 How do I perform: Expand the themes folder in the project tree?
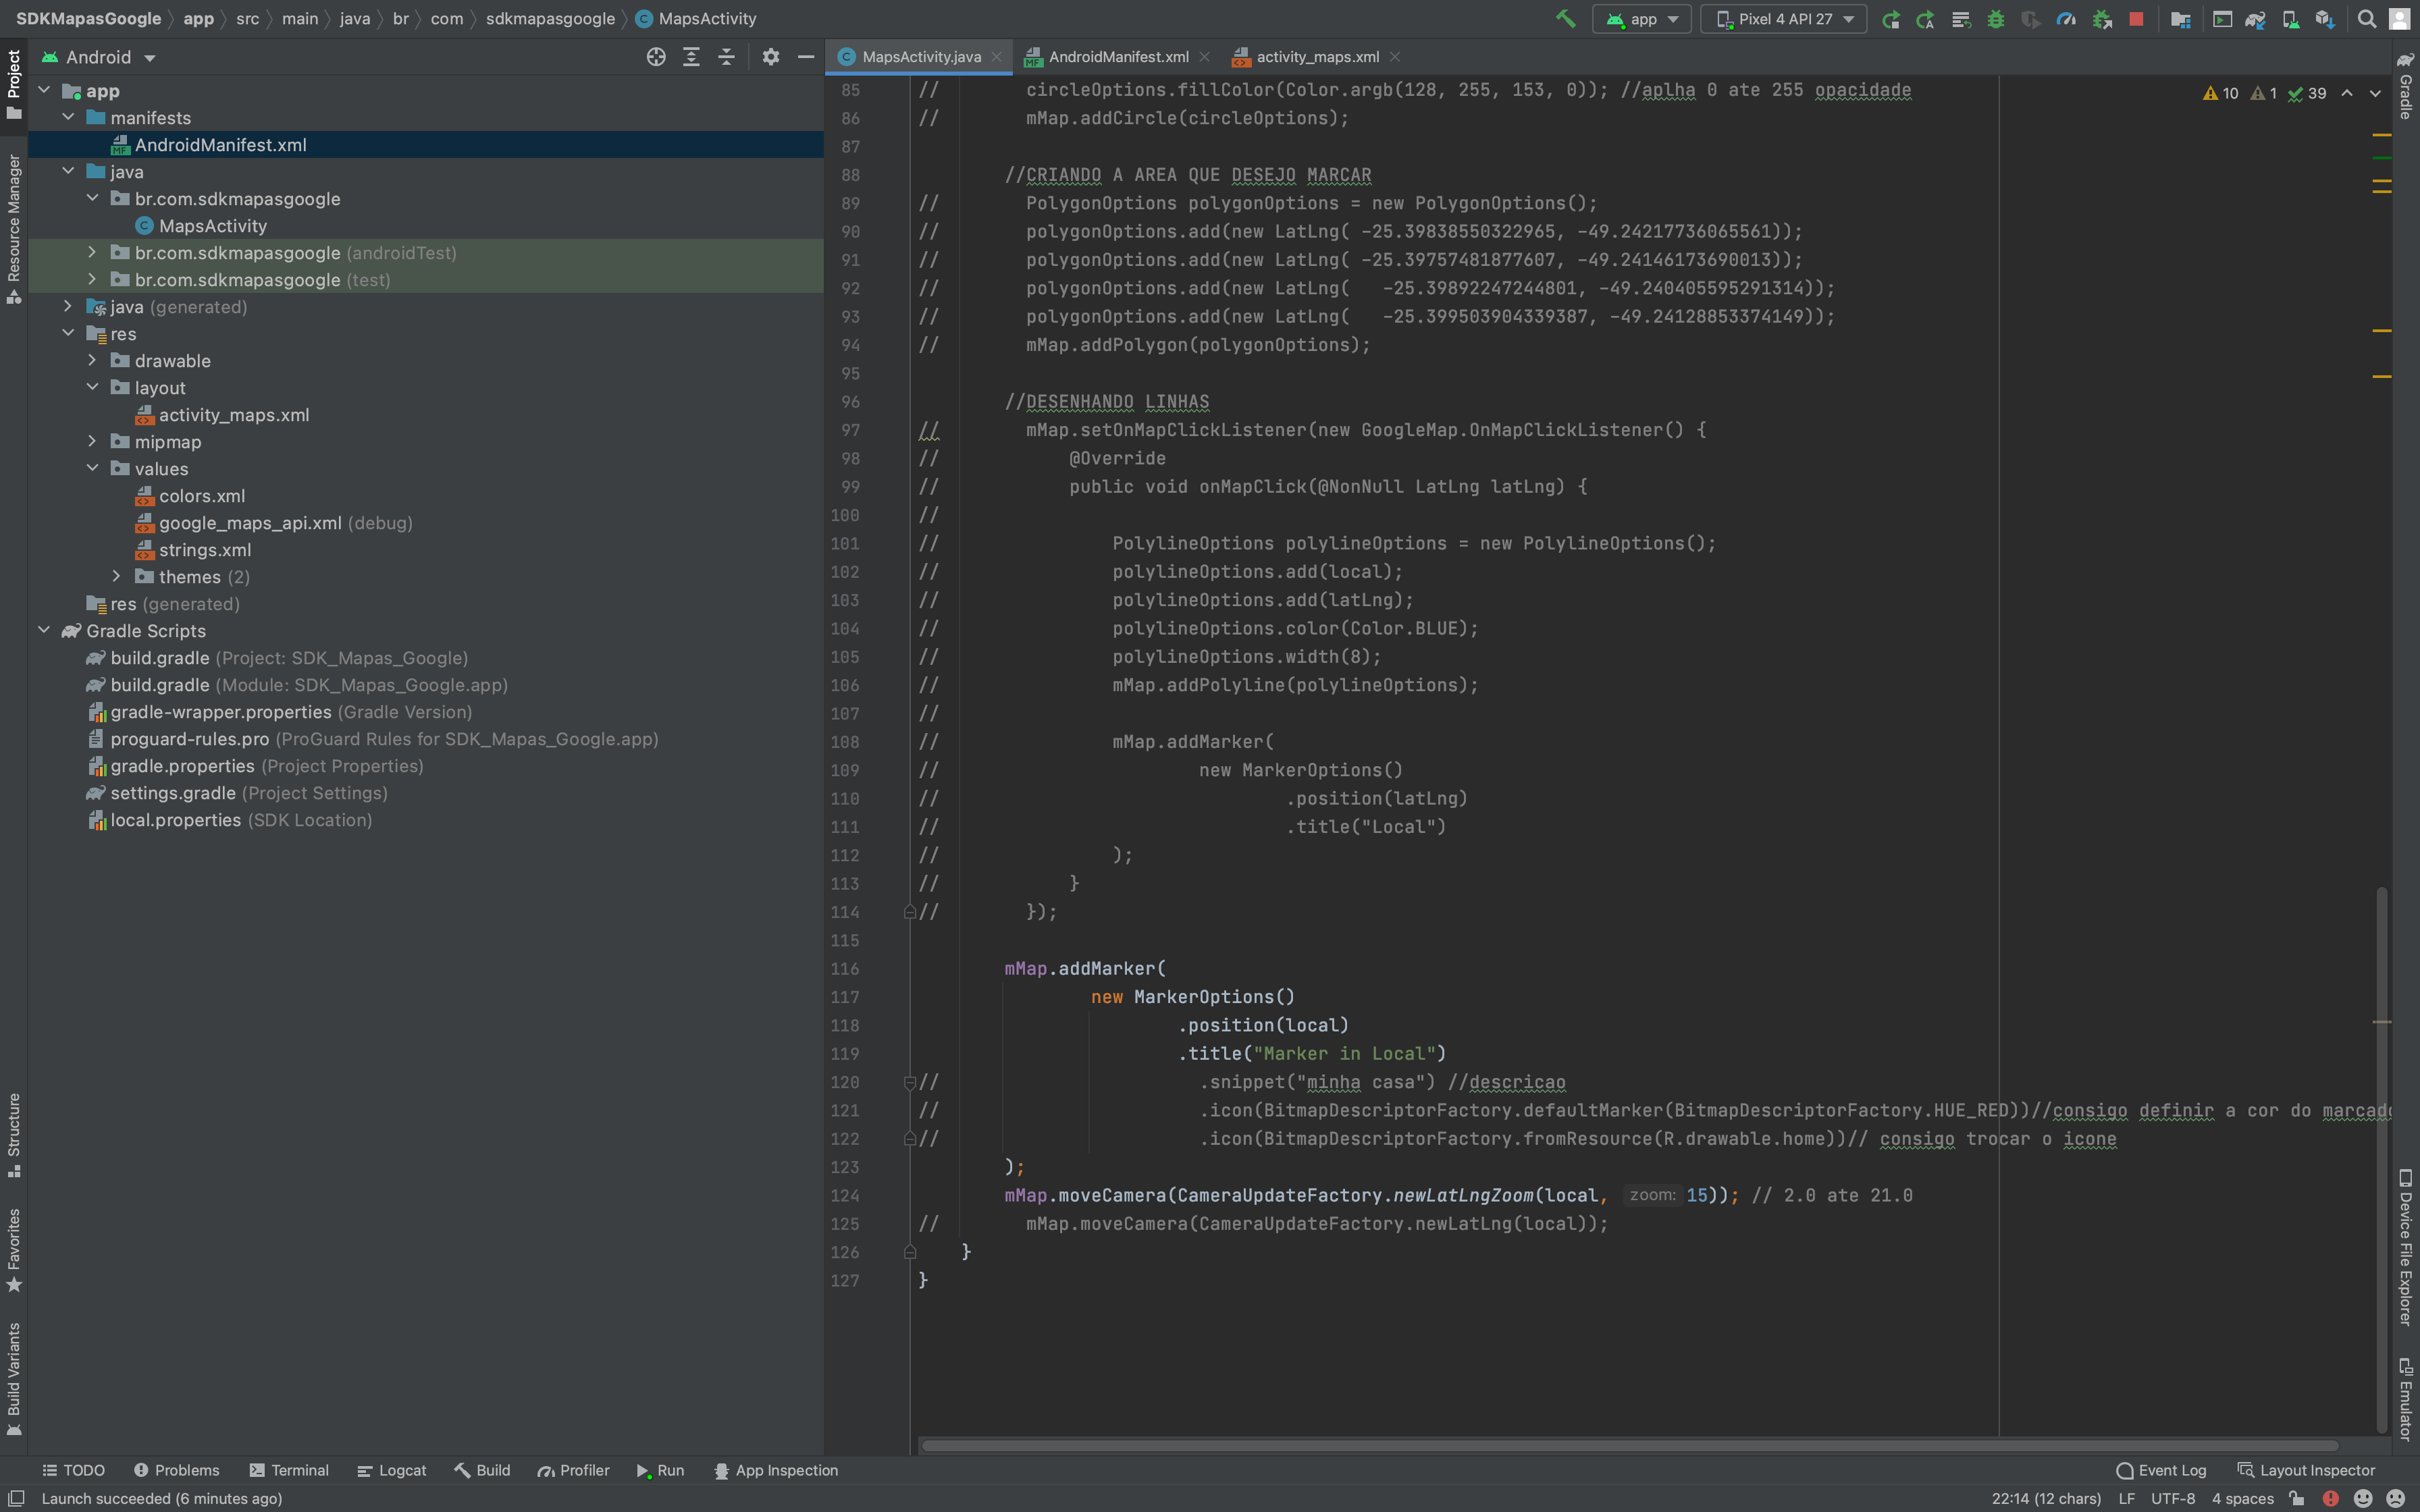pyautogui.click(x=117, y=577)
